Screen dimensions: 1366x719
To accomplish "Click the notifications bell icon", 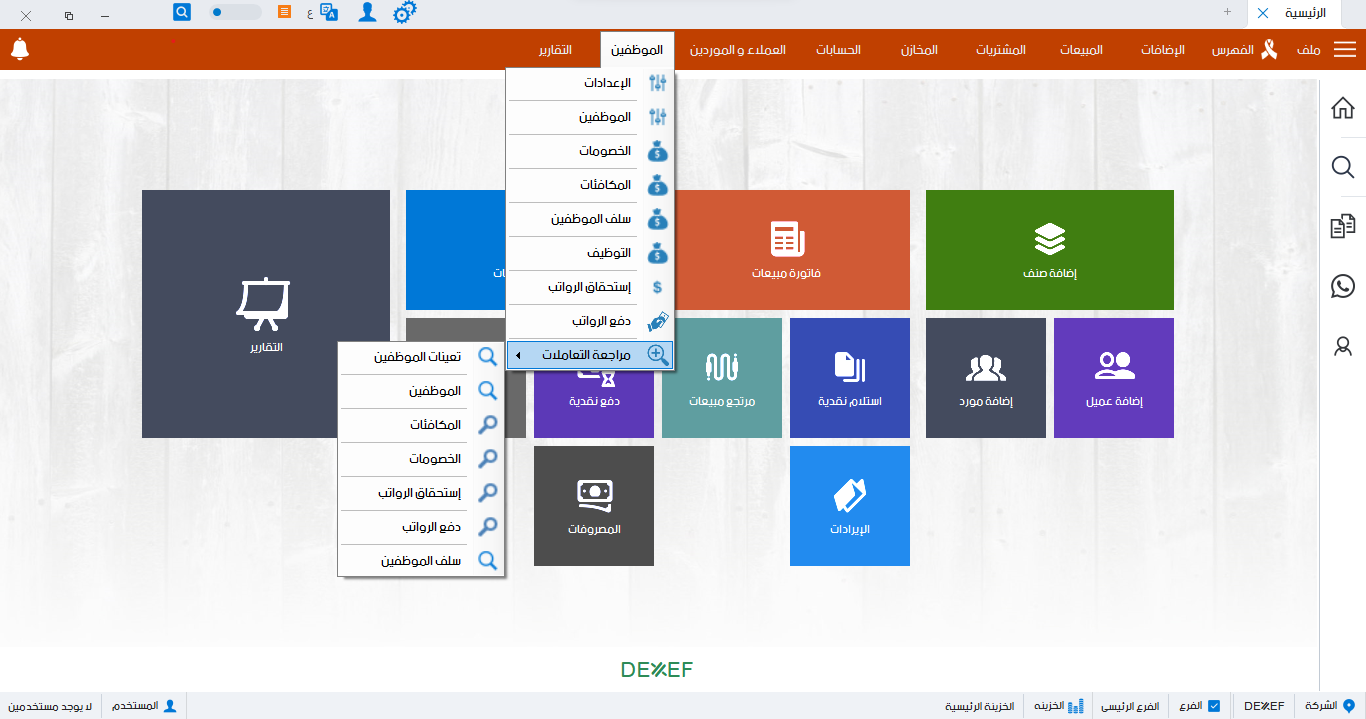I will (x=20, y=47).
